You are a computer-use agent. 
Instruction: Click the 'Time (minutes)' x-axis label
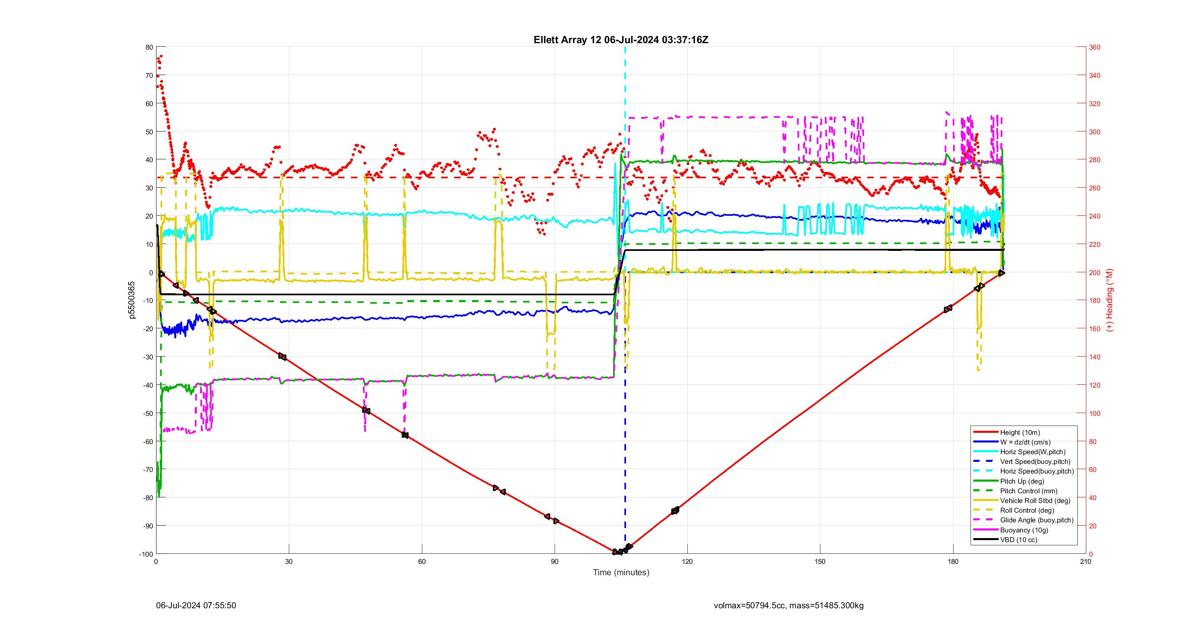620,573
